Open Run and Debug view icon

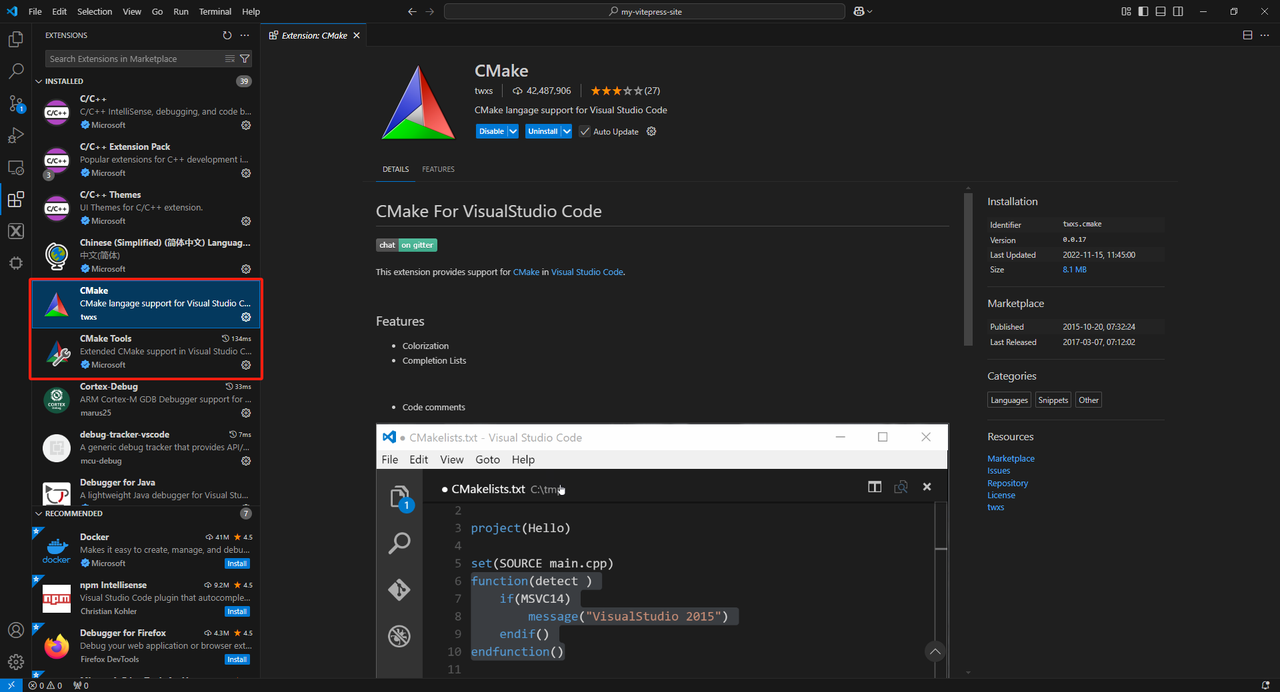[16, 136]
